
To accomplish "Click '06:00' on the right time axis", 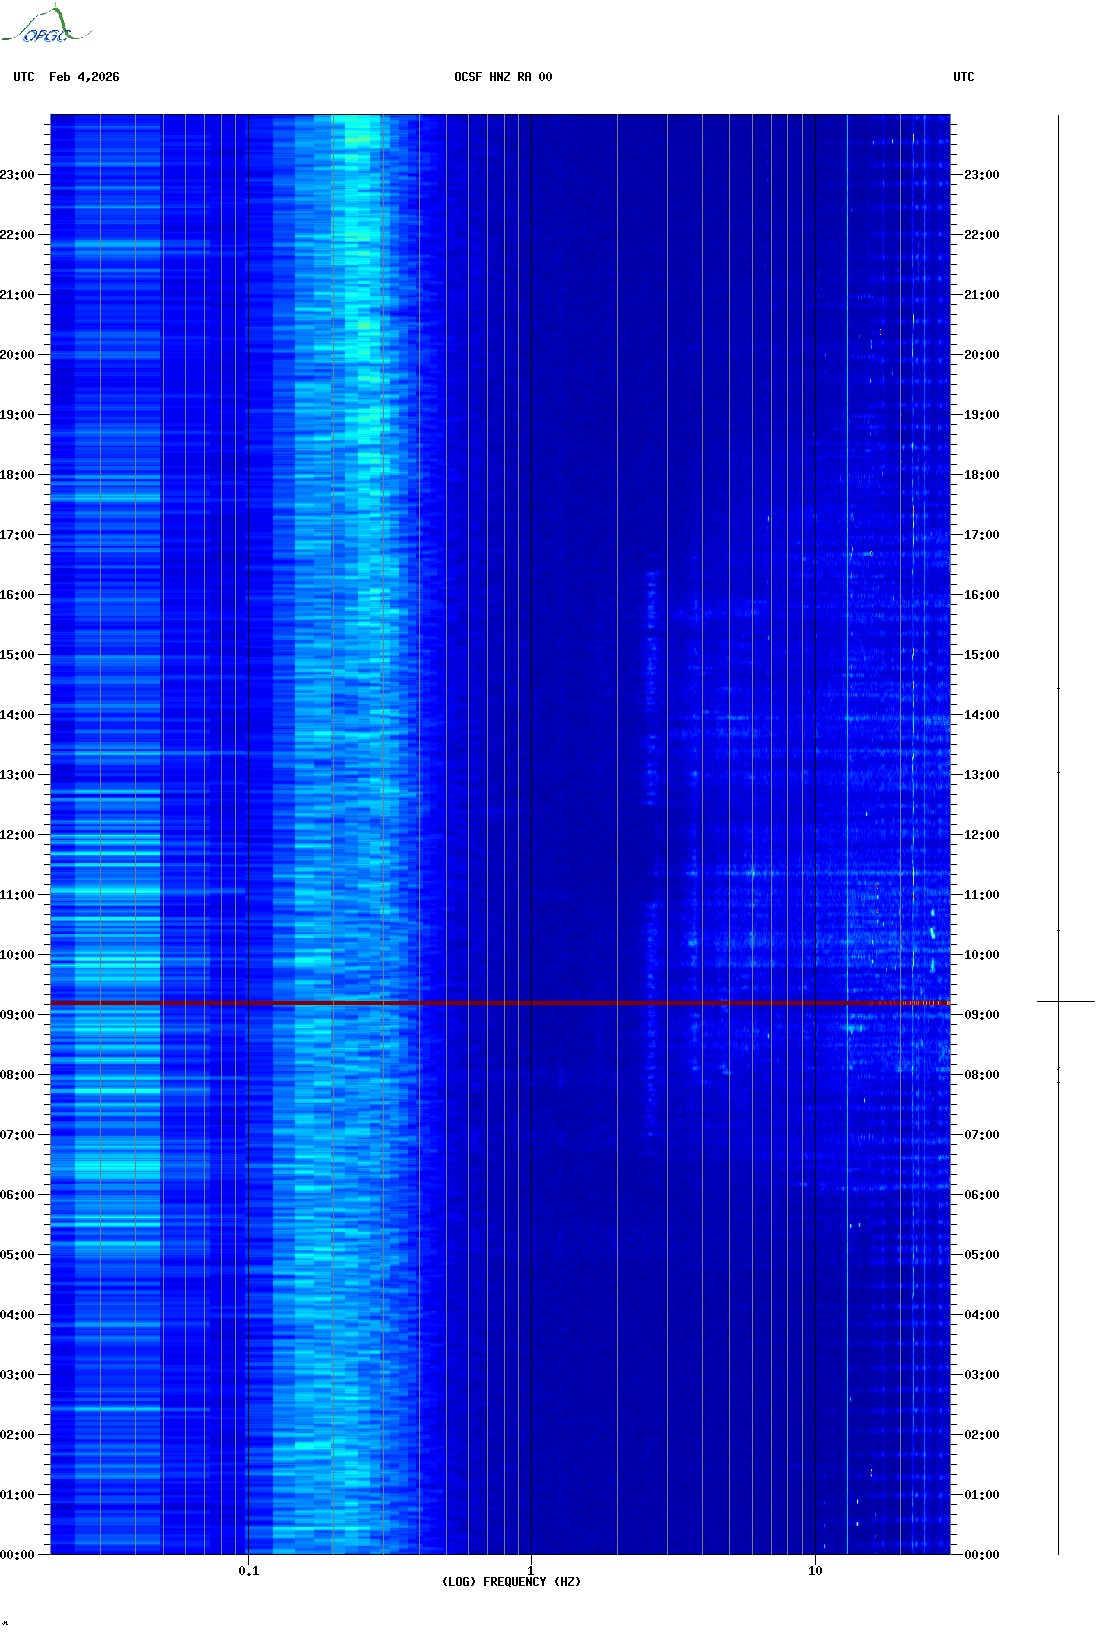I will point(982,1195).
